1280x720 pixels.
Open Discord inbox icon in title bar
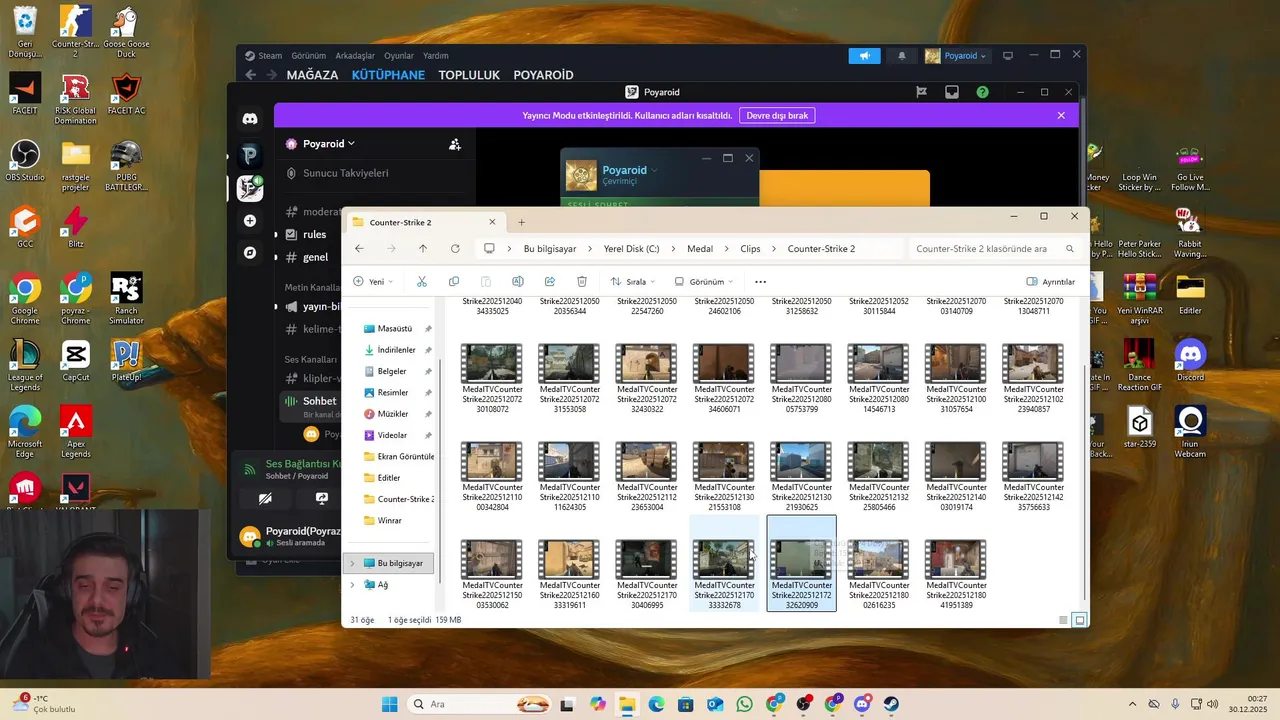point(952,92)
